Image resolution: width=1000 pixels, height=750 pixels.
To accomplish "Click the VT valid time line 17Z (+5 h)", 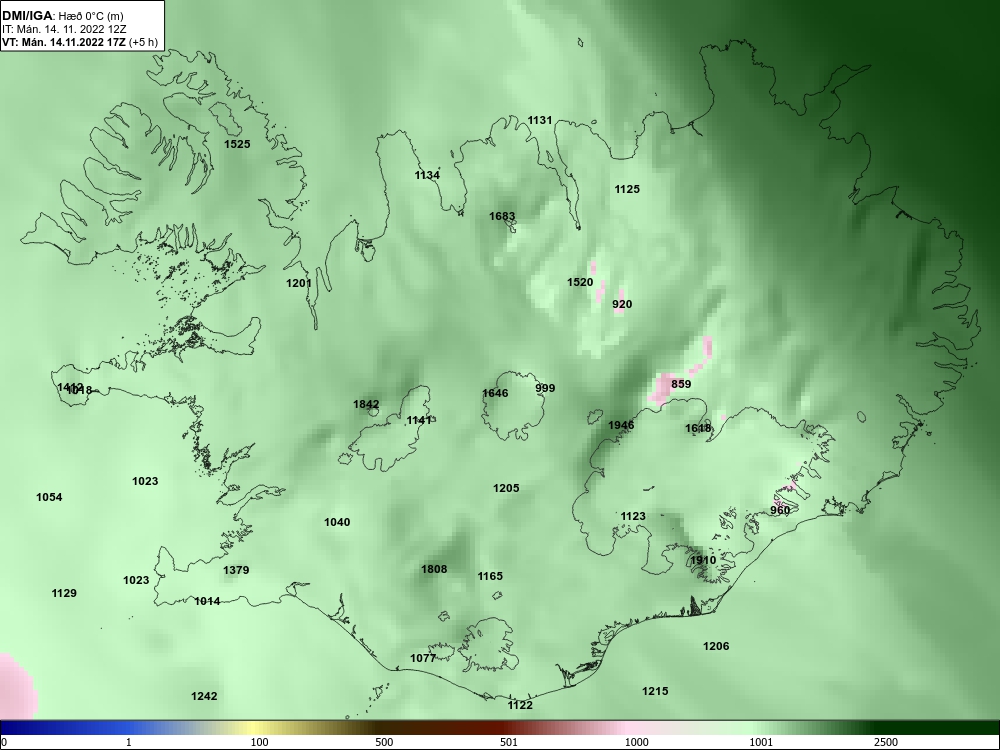I will (x=78, y=42).
